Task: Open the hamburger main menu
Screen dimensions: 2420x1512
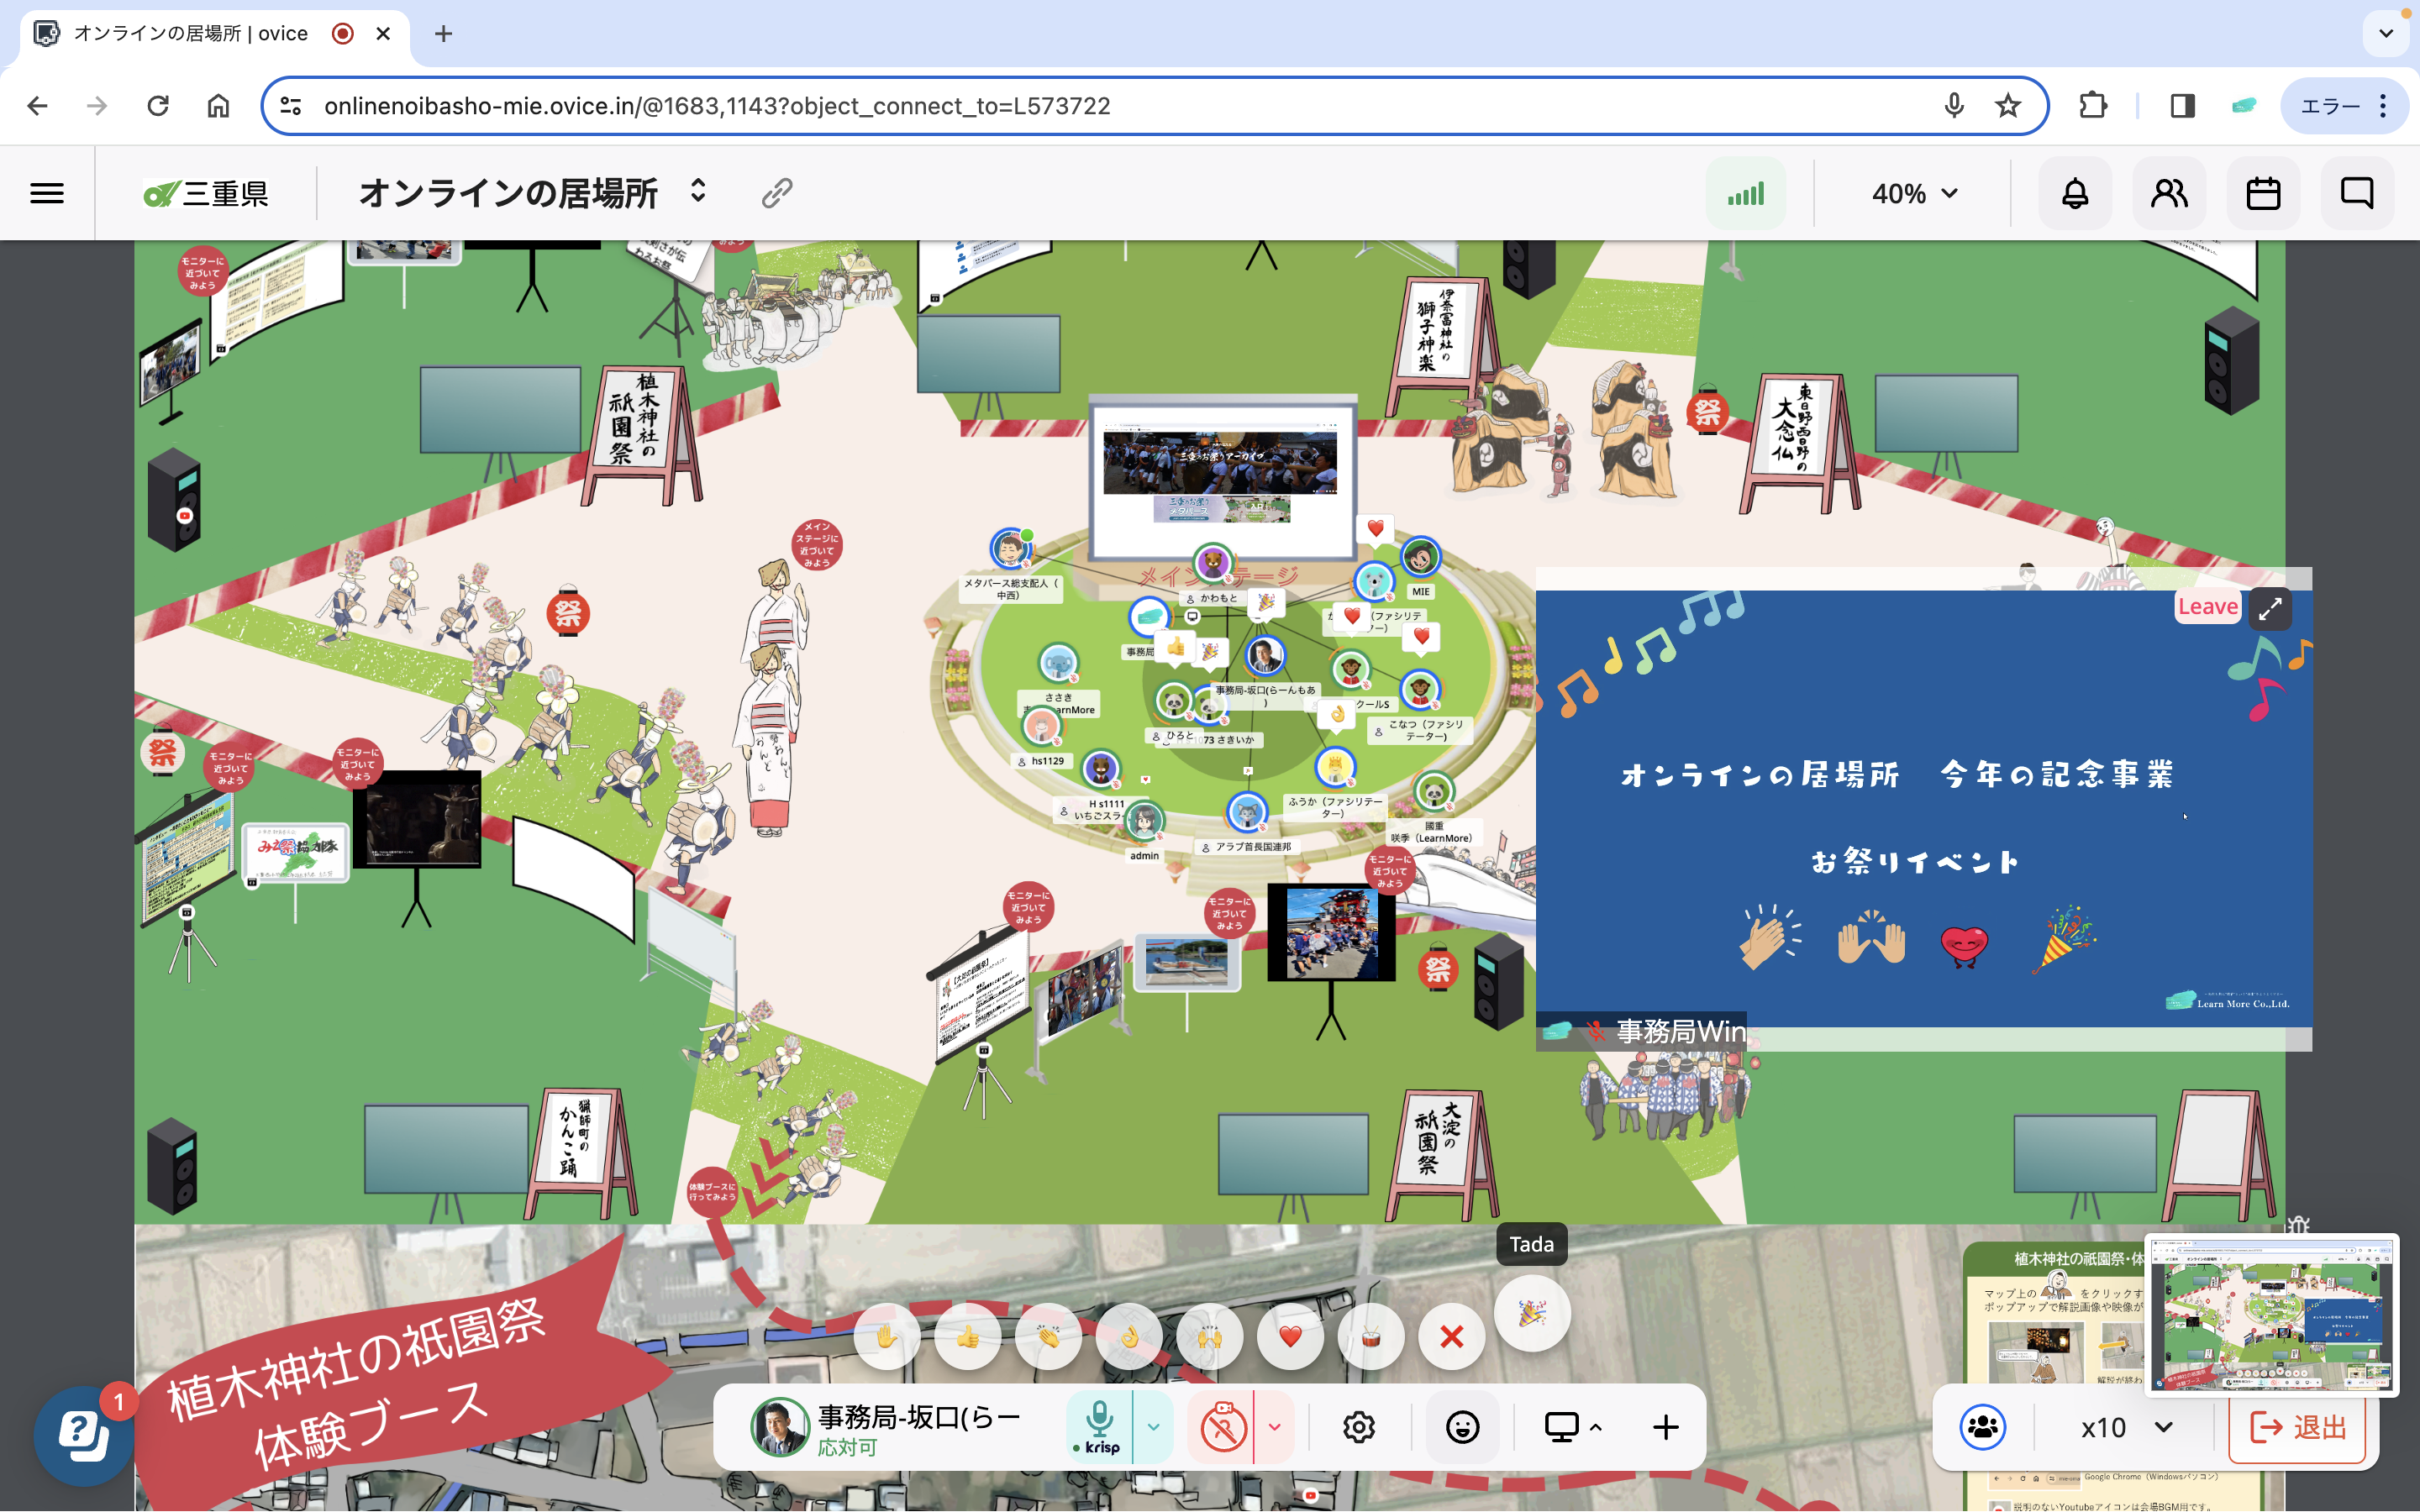Action: tap(47, 193)
